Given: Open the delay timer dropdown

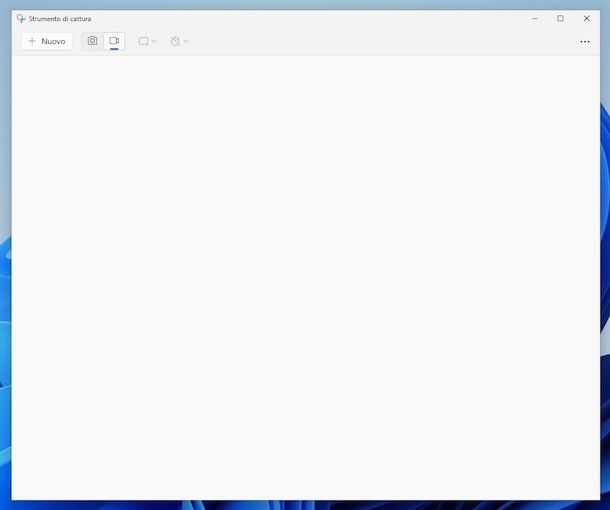Looking at the screenshot, I should 179,41.
